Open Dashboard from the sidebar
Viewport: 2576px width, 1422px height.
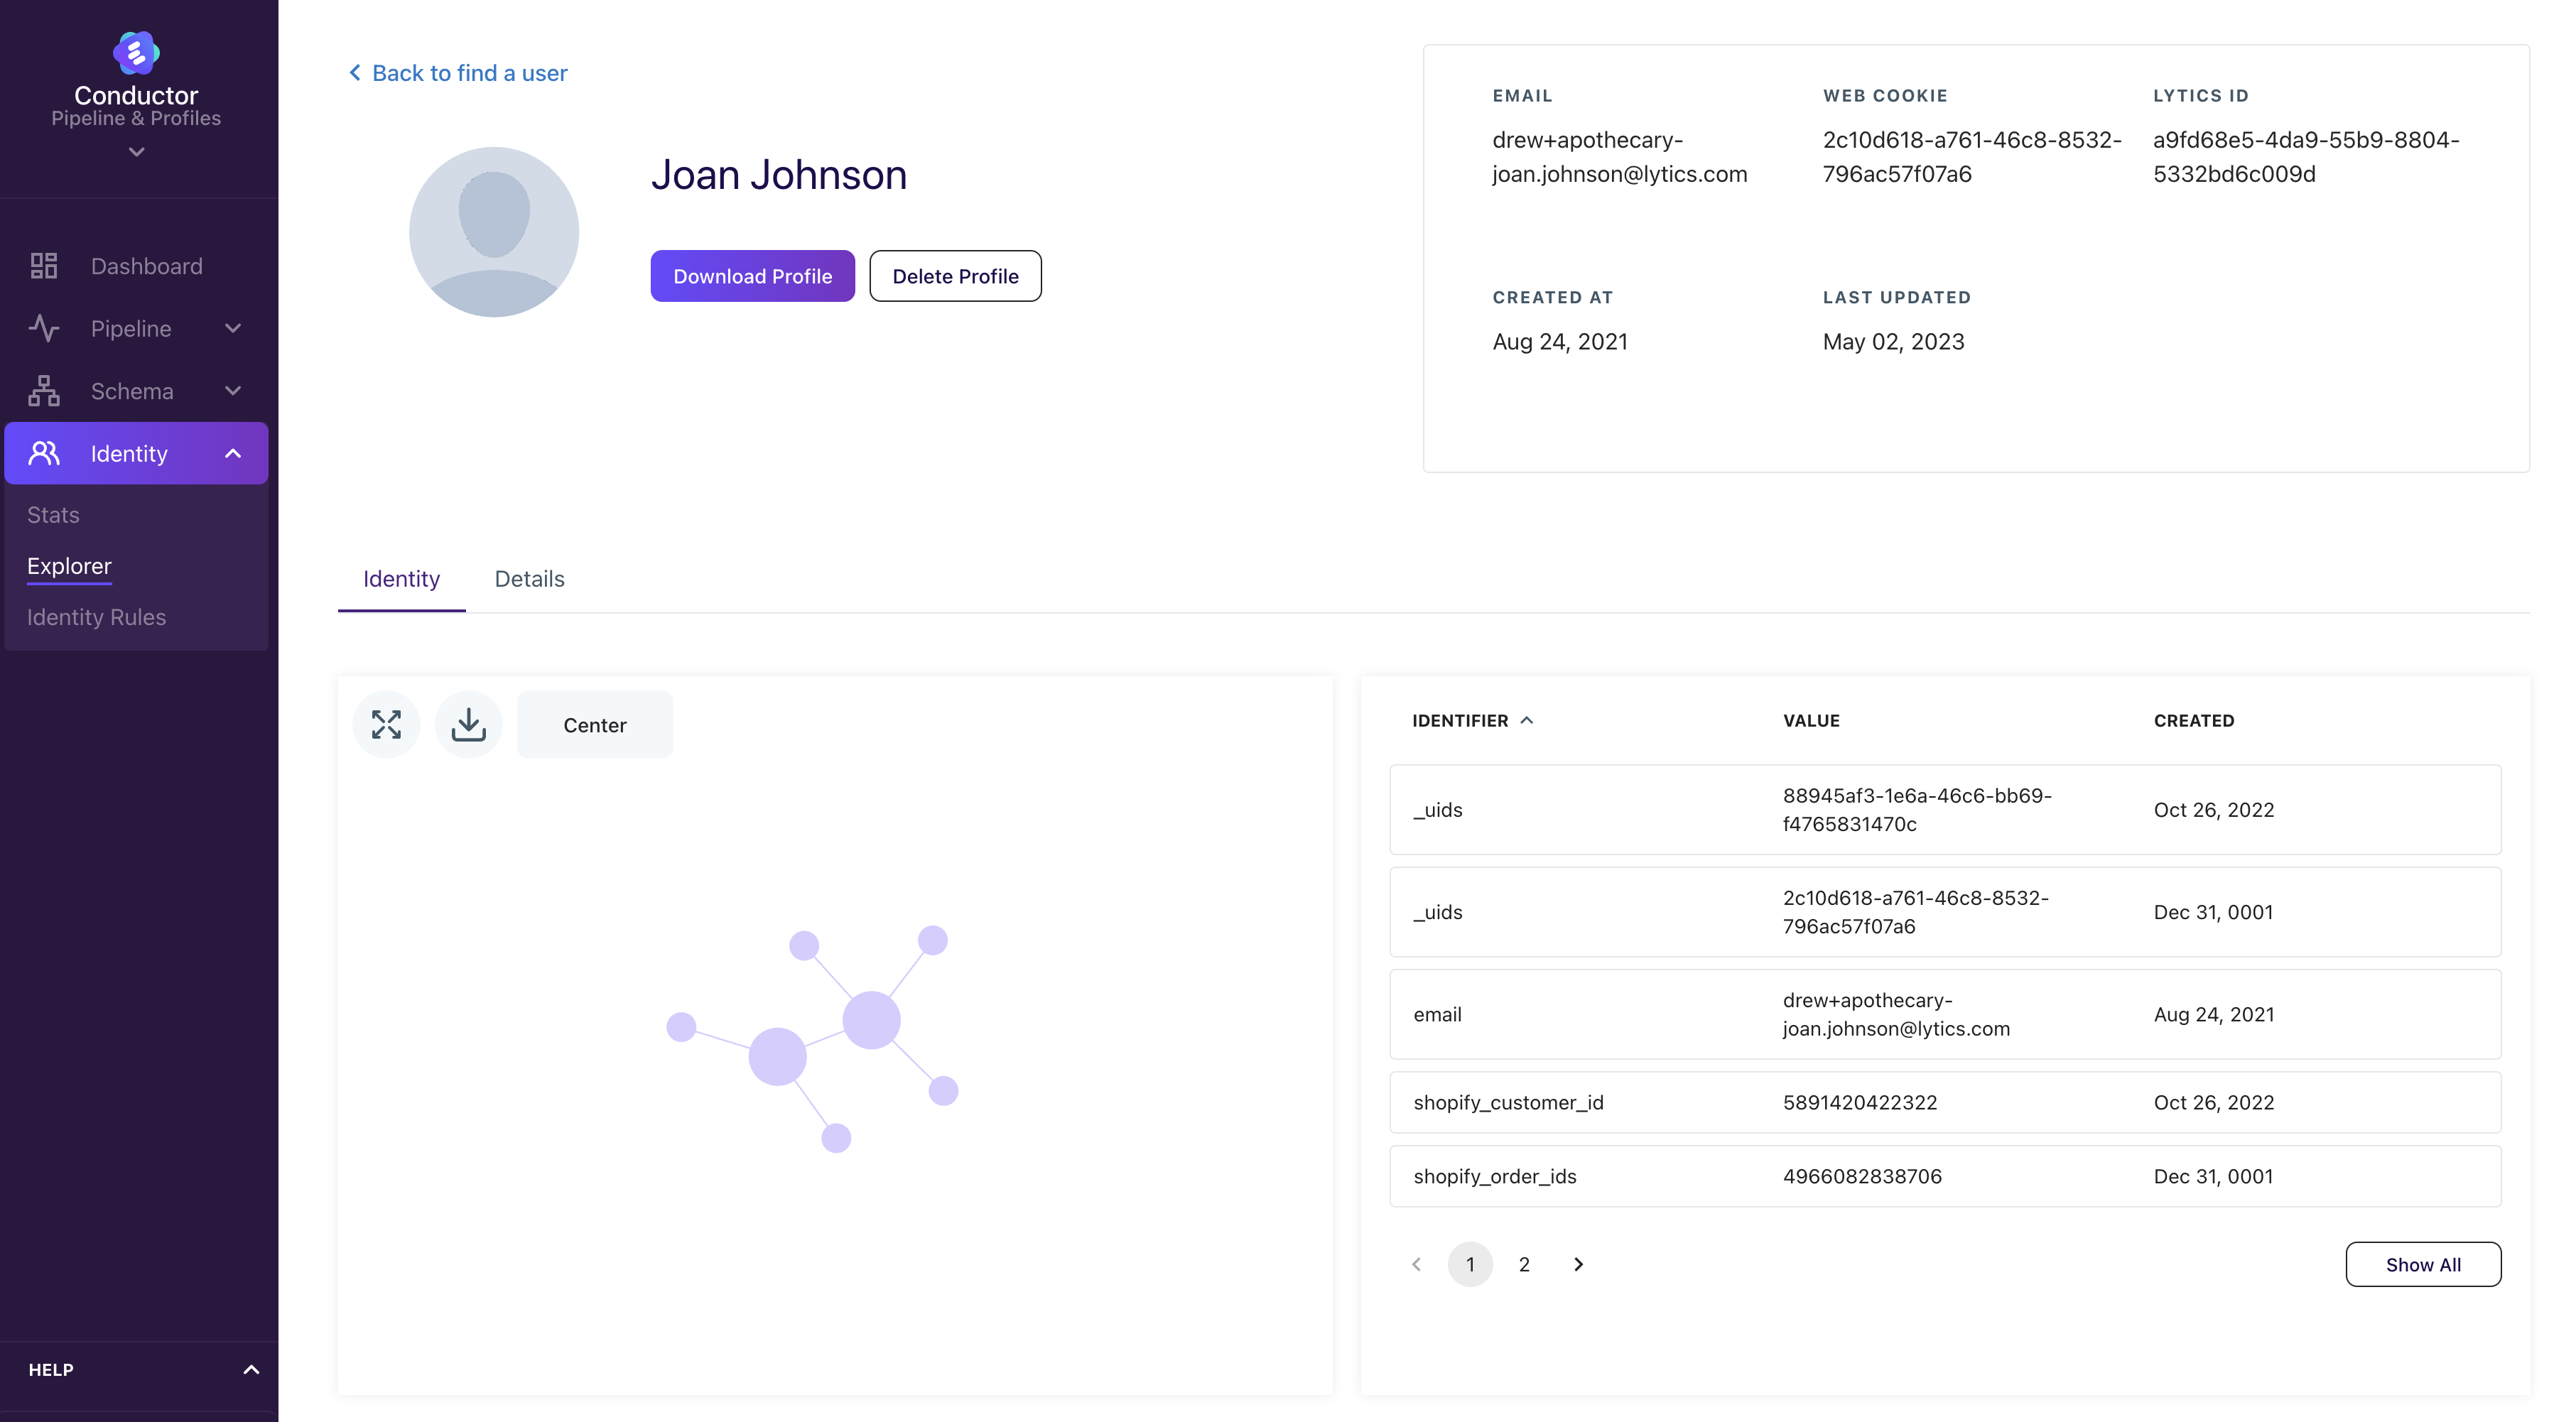146,266
